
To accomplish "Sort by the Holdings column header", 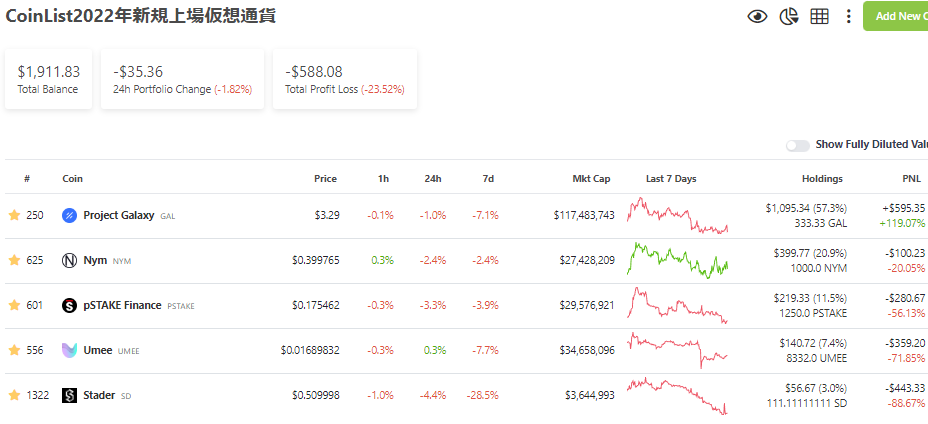I will pyautogui.click(x=822, y=179).
